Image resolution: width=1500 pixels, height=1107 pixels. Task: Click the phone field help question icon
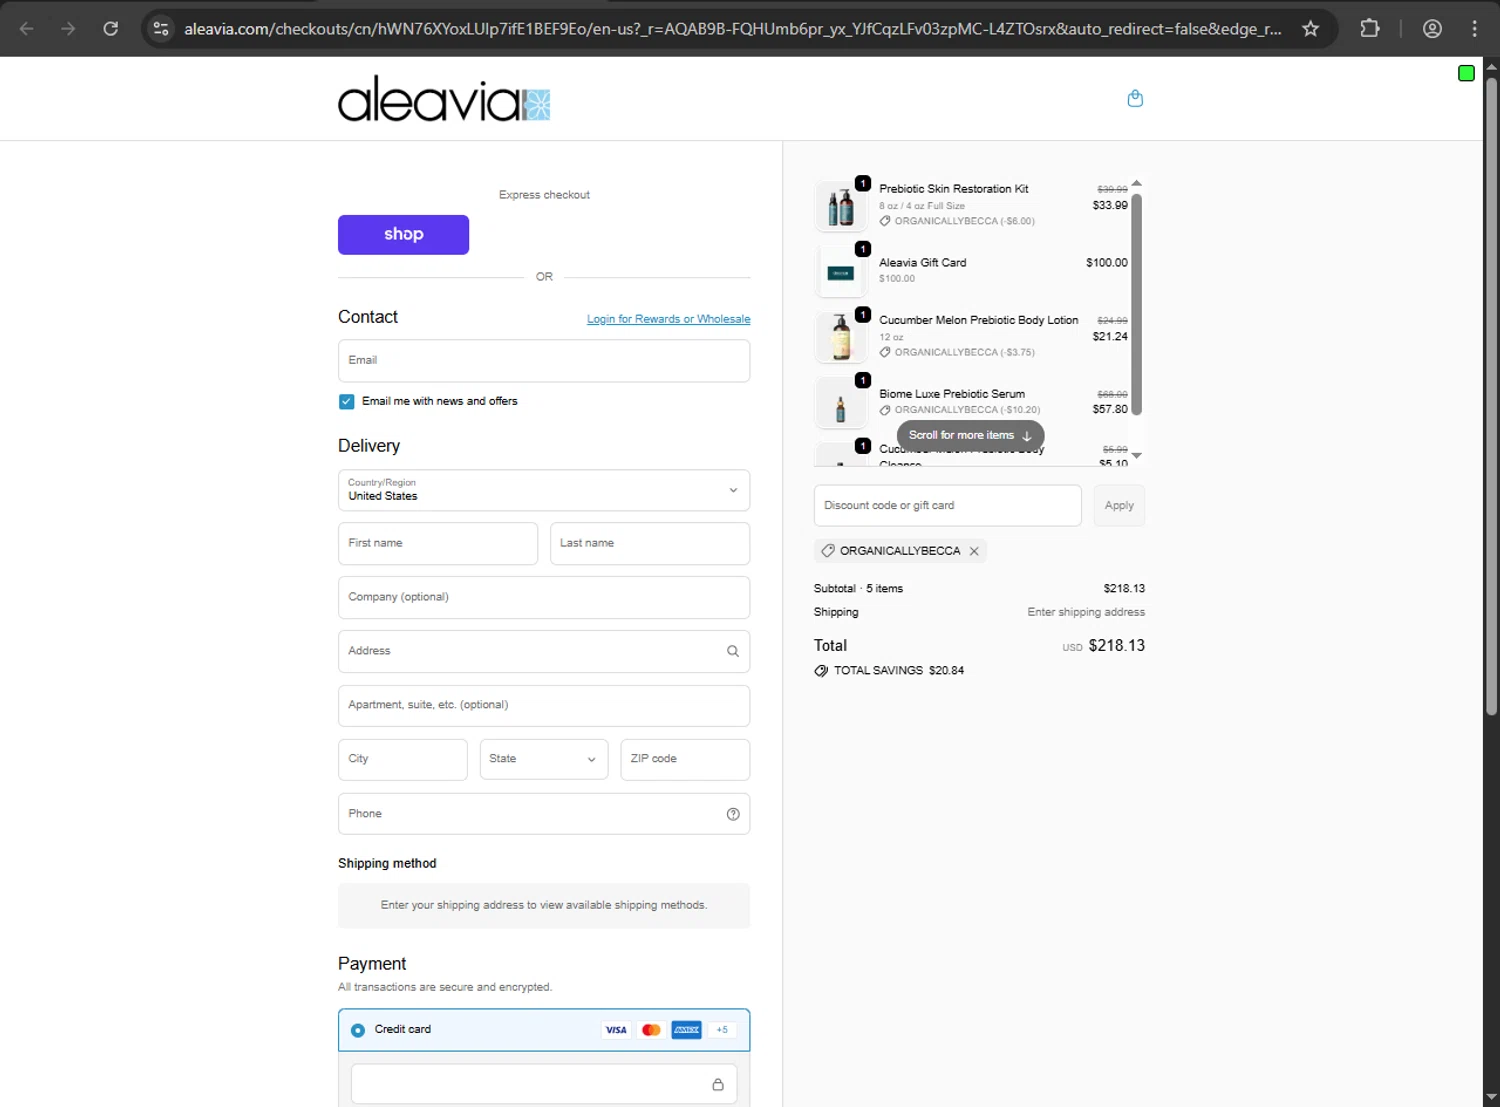click(x=733, y=814)
